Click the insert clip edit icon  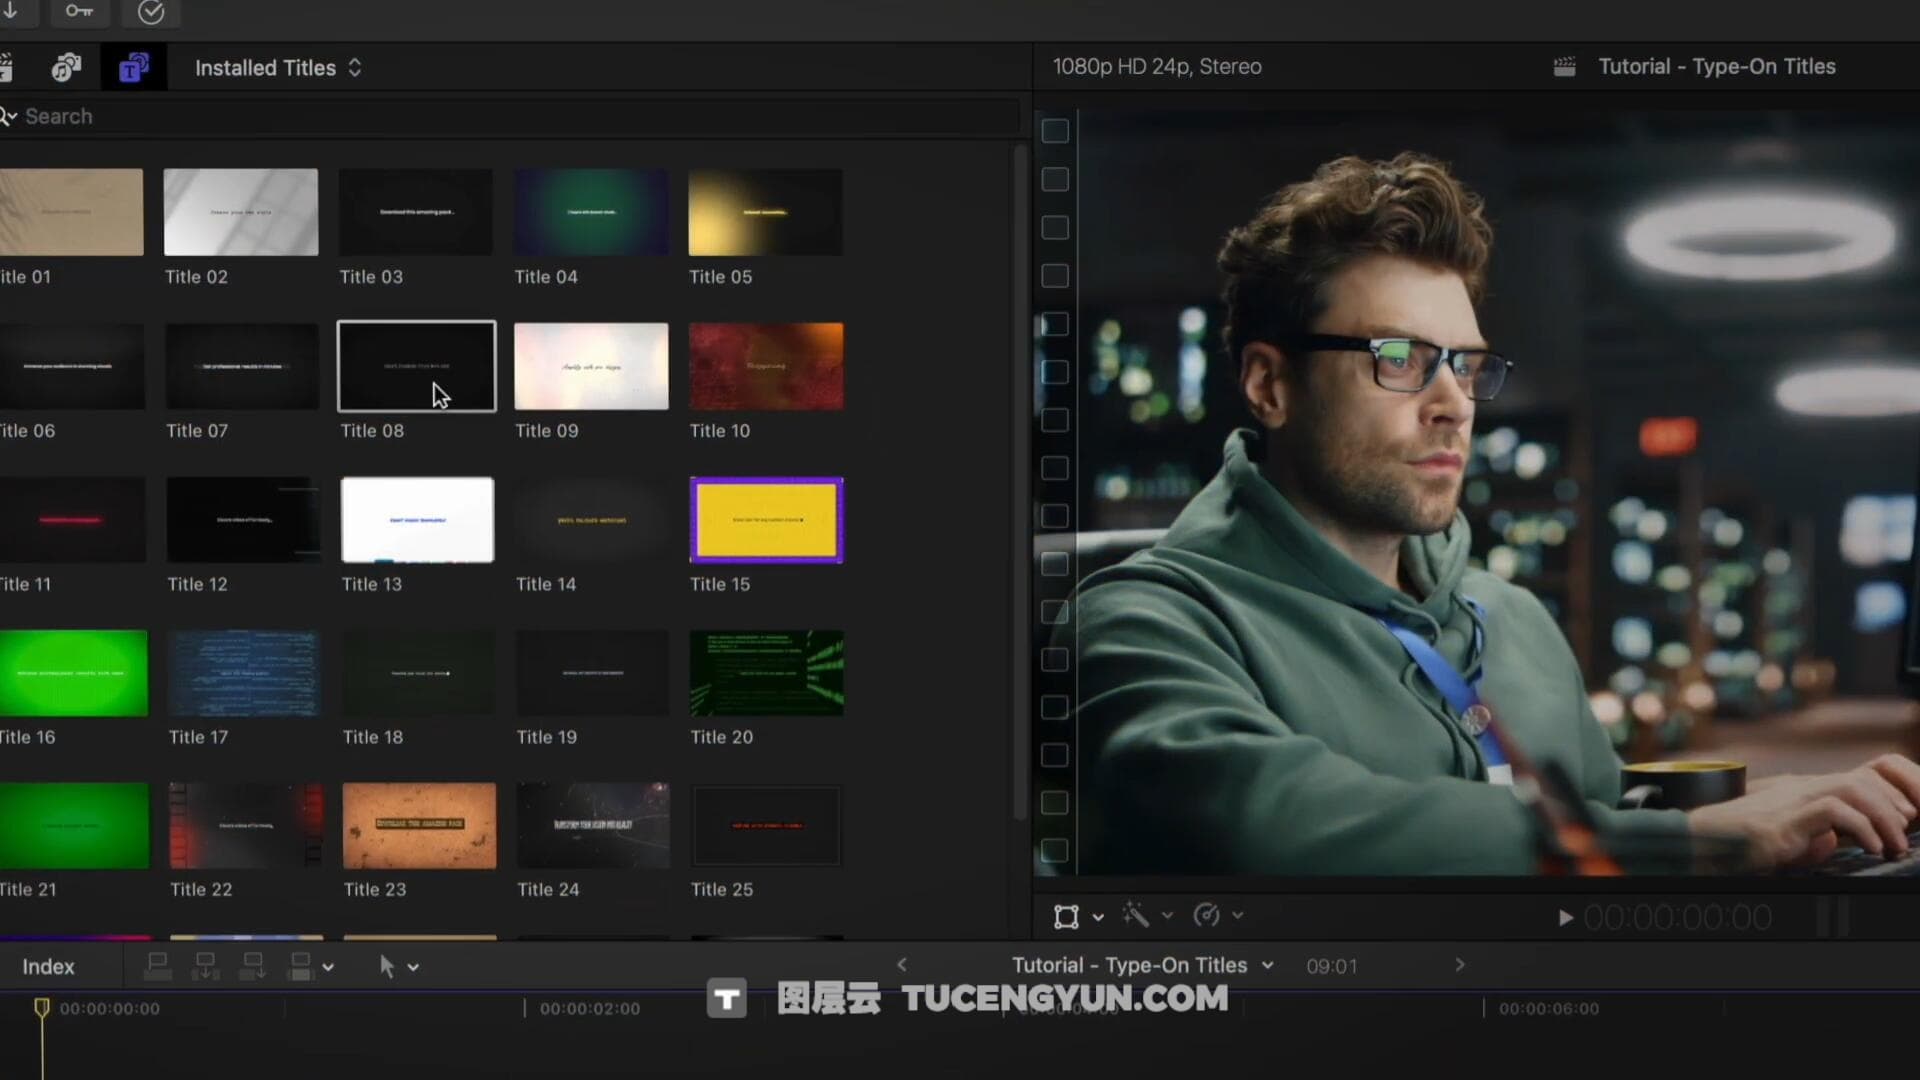coord(205,966)
